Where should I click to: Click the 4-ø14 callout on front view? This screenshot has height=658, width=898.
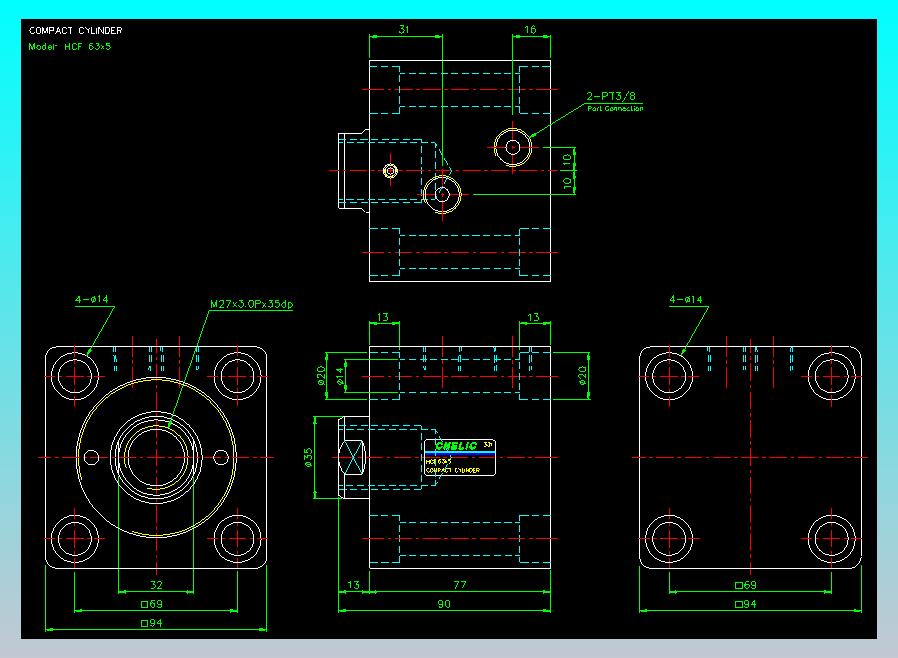(x=92, y=299)
